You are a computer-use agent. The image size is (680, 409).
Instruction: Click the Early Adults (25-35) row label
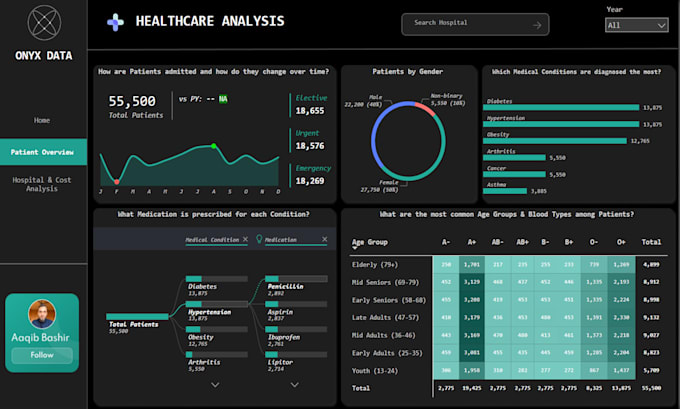(x=387, y=353)
